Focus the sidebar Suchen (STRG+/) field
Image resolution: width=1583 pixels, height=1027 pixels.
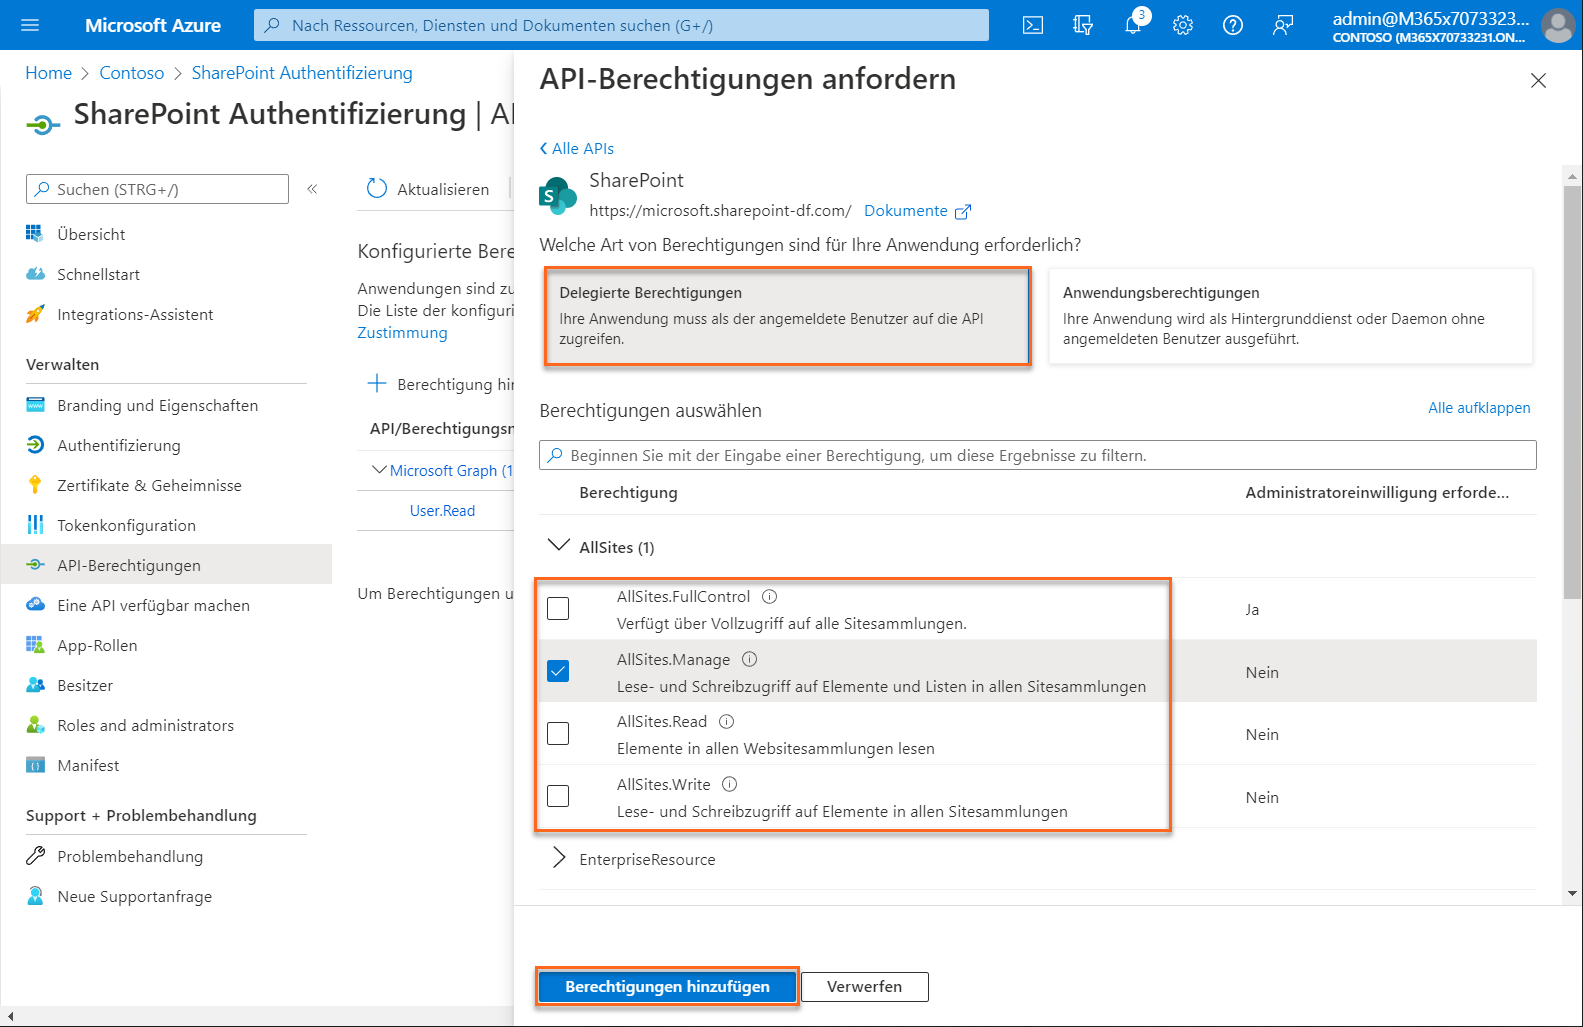(157, 189)
